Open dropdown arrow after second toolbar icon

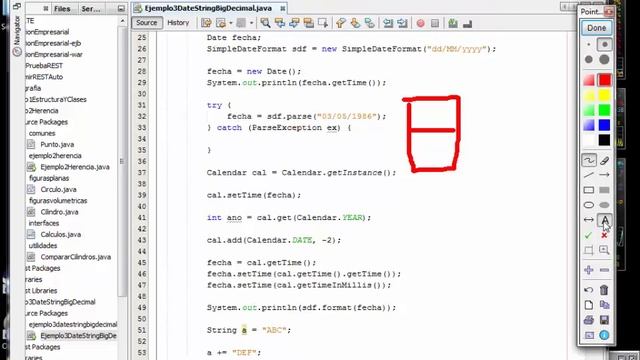click(x=231, y=23)
